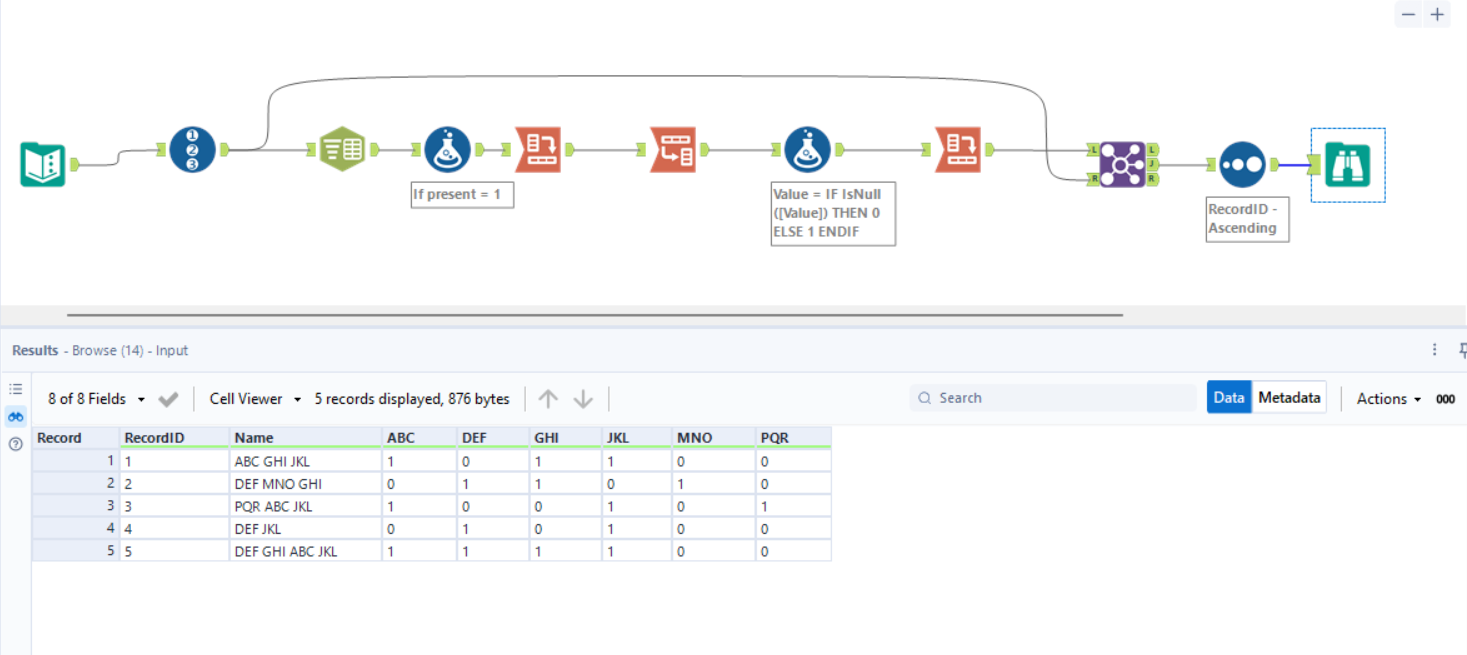Select the Sort tool labeled 'RecordID - Ascending'

1243,163
